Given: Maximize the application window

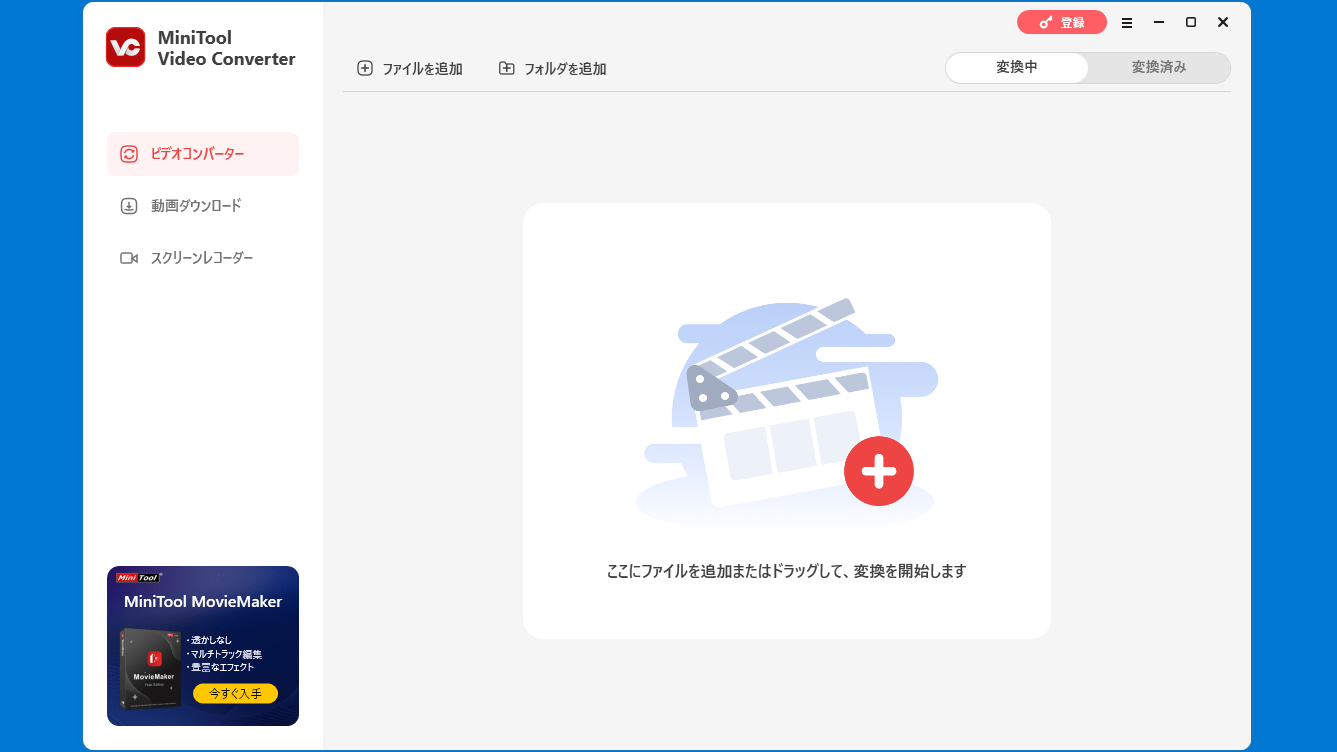Looking at the screenshot, I should pyautogui.click(x=1191, y=22).
